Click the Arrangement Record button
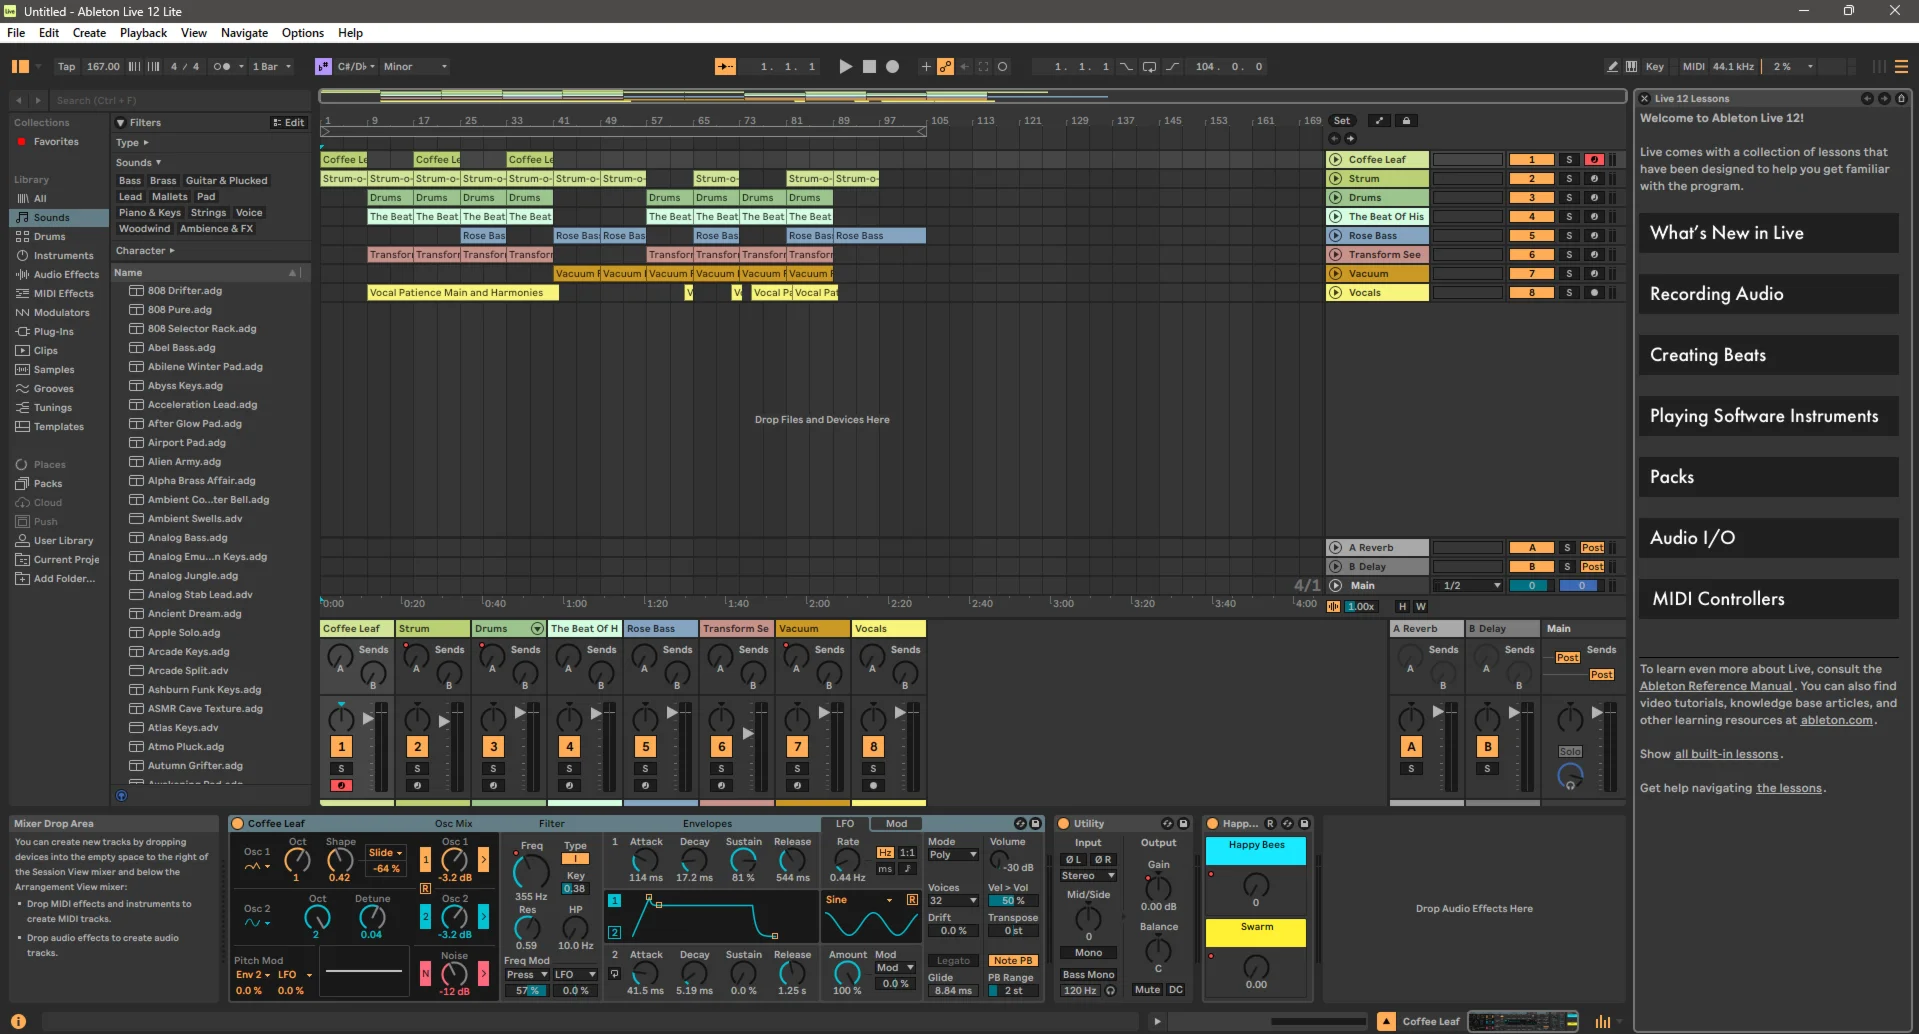Viewport: 1919px width, 1034px height. tap(892, 67)
